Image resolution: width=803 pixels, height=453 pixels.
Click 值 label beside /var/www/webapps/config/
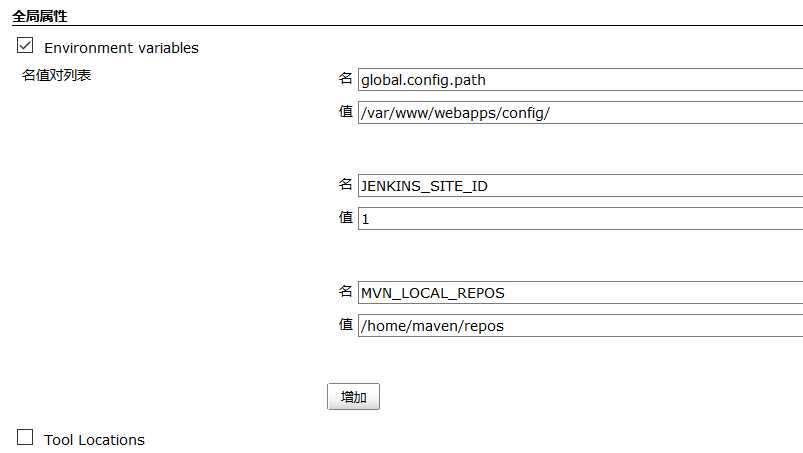346,111
